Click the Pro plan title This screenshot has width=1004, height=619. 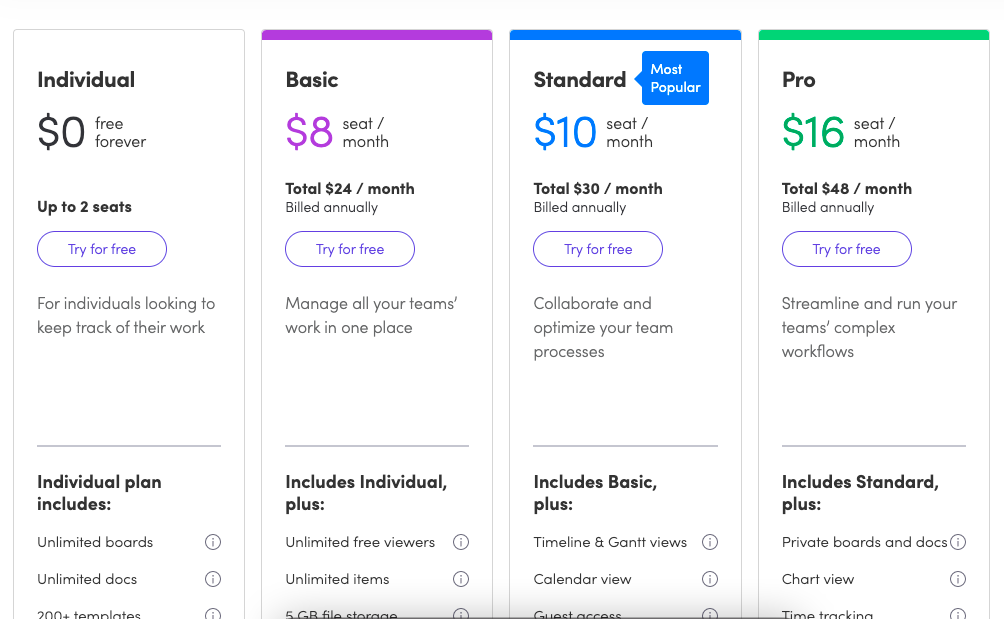coord(798,80)
